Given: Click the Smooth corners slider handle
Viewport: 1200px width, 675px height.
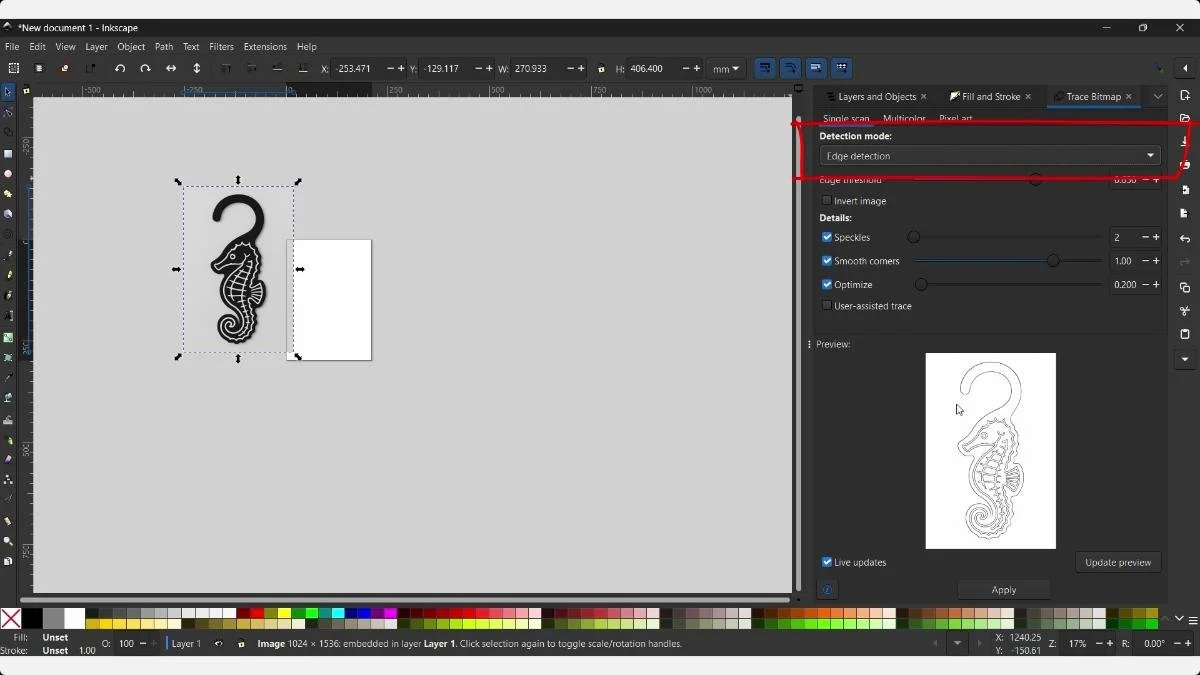Looking at the screenshot, I should [1053, 261].
